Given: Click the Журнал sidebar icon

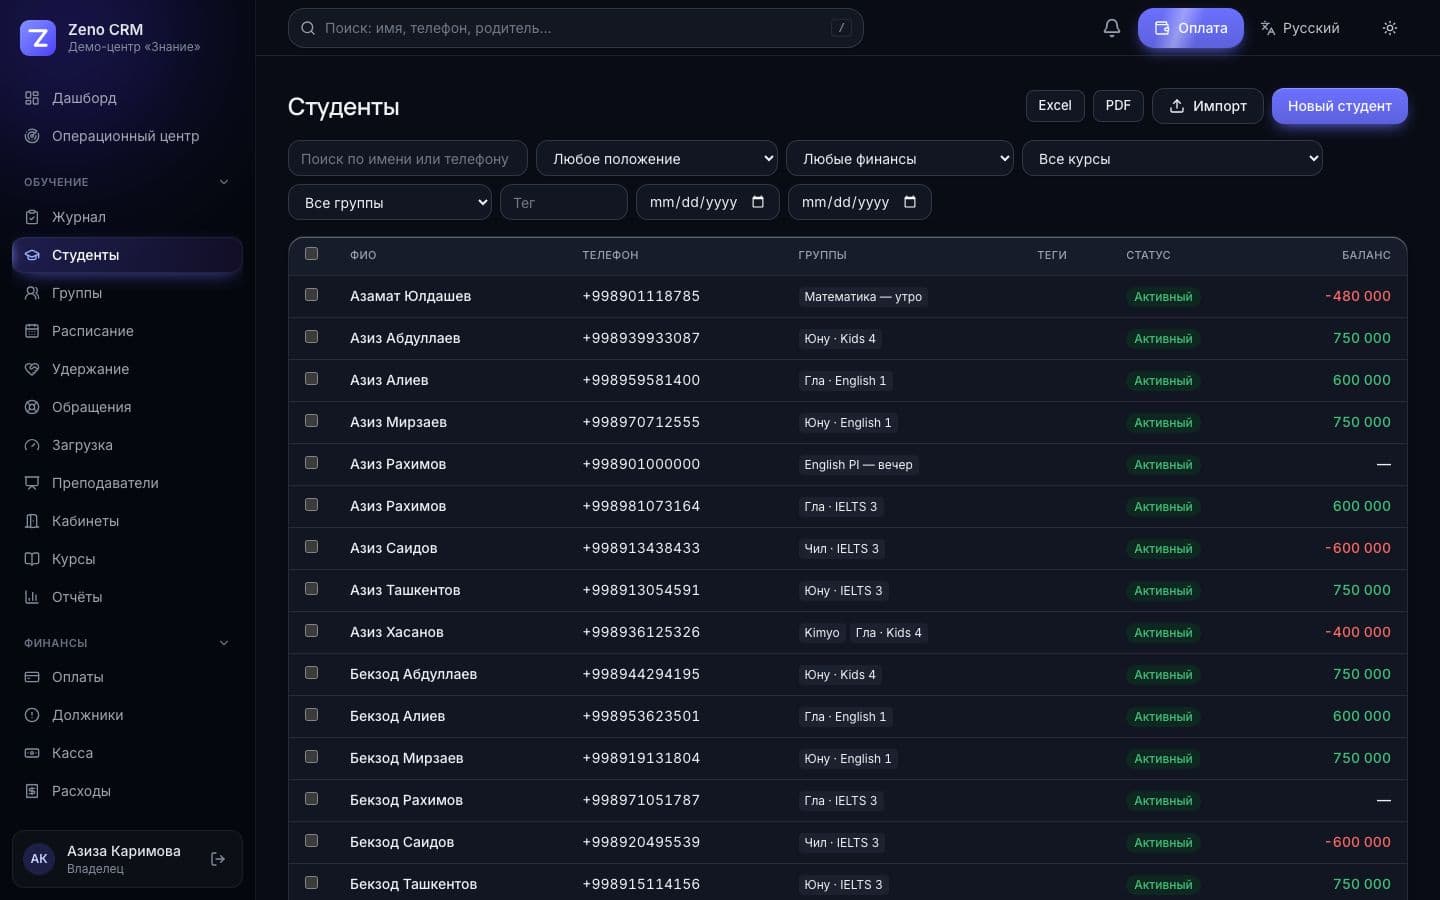Looking at the screenshot, I should coord(32,217).
